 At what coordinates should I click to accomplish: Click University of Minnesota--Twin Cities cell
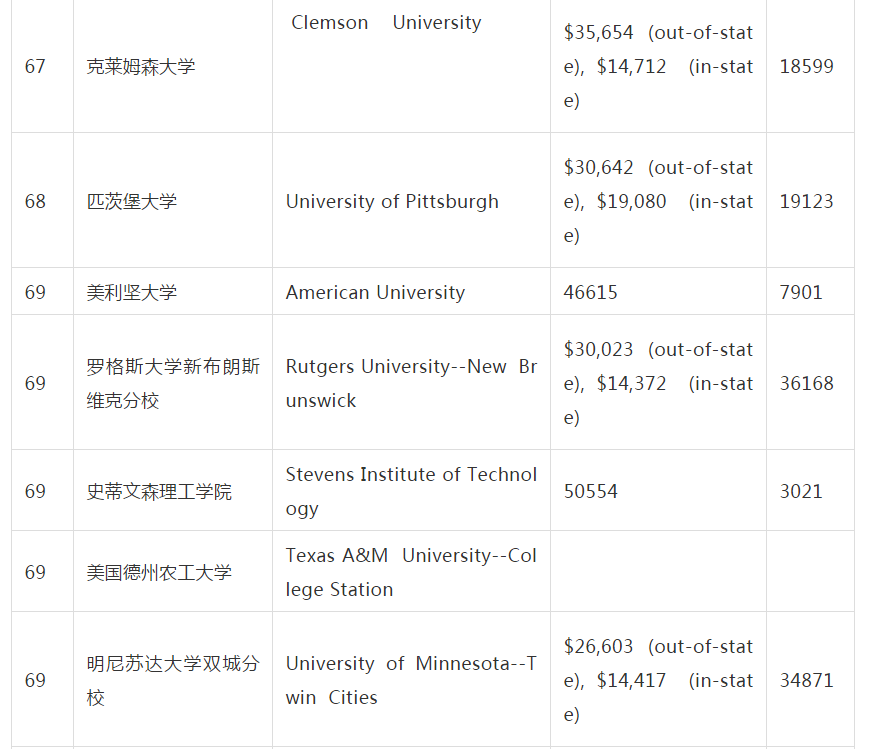click(x=411, y=680)
